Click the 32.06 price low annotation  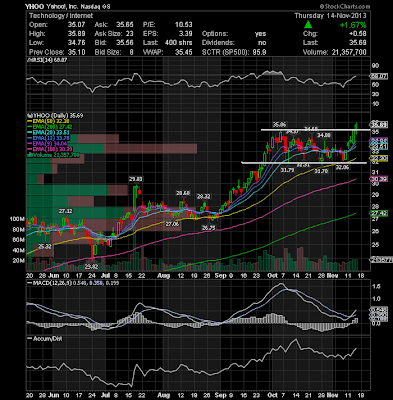(x=342, y=168)
